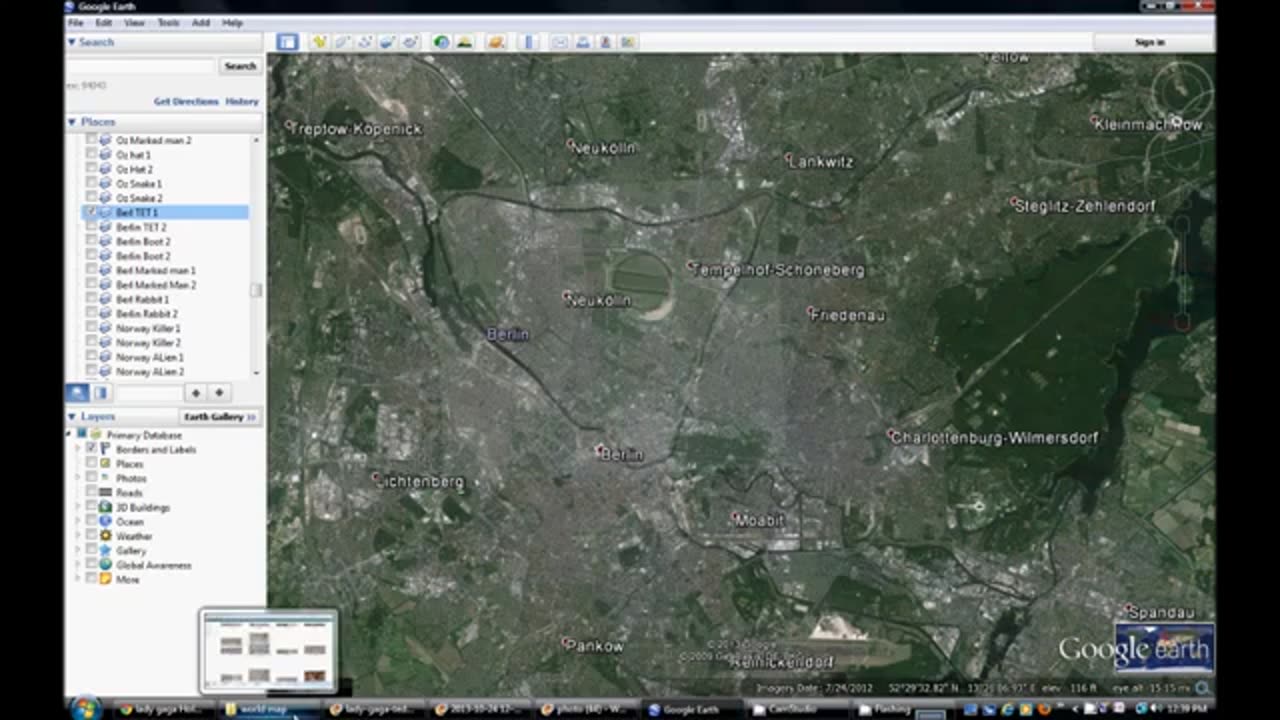Enable the Photos layer checkbox
This screenshot has width=1280, height=720.
click(x=91, y=478)
